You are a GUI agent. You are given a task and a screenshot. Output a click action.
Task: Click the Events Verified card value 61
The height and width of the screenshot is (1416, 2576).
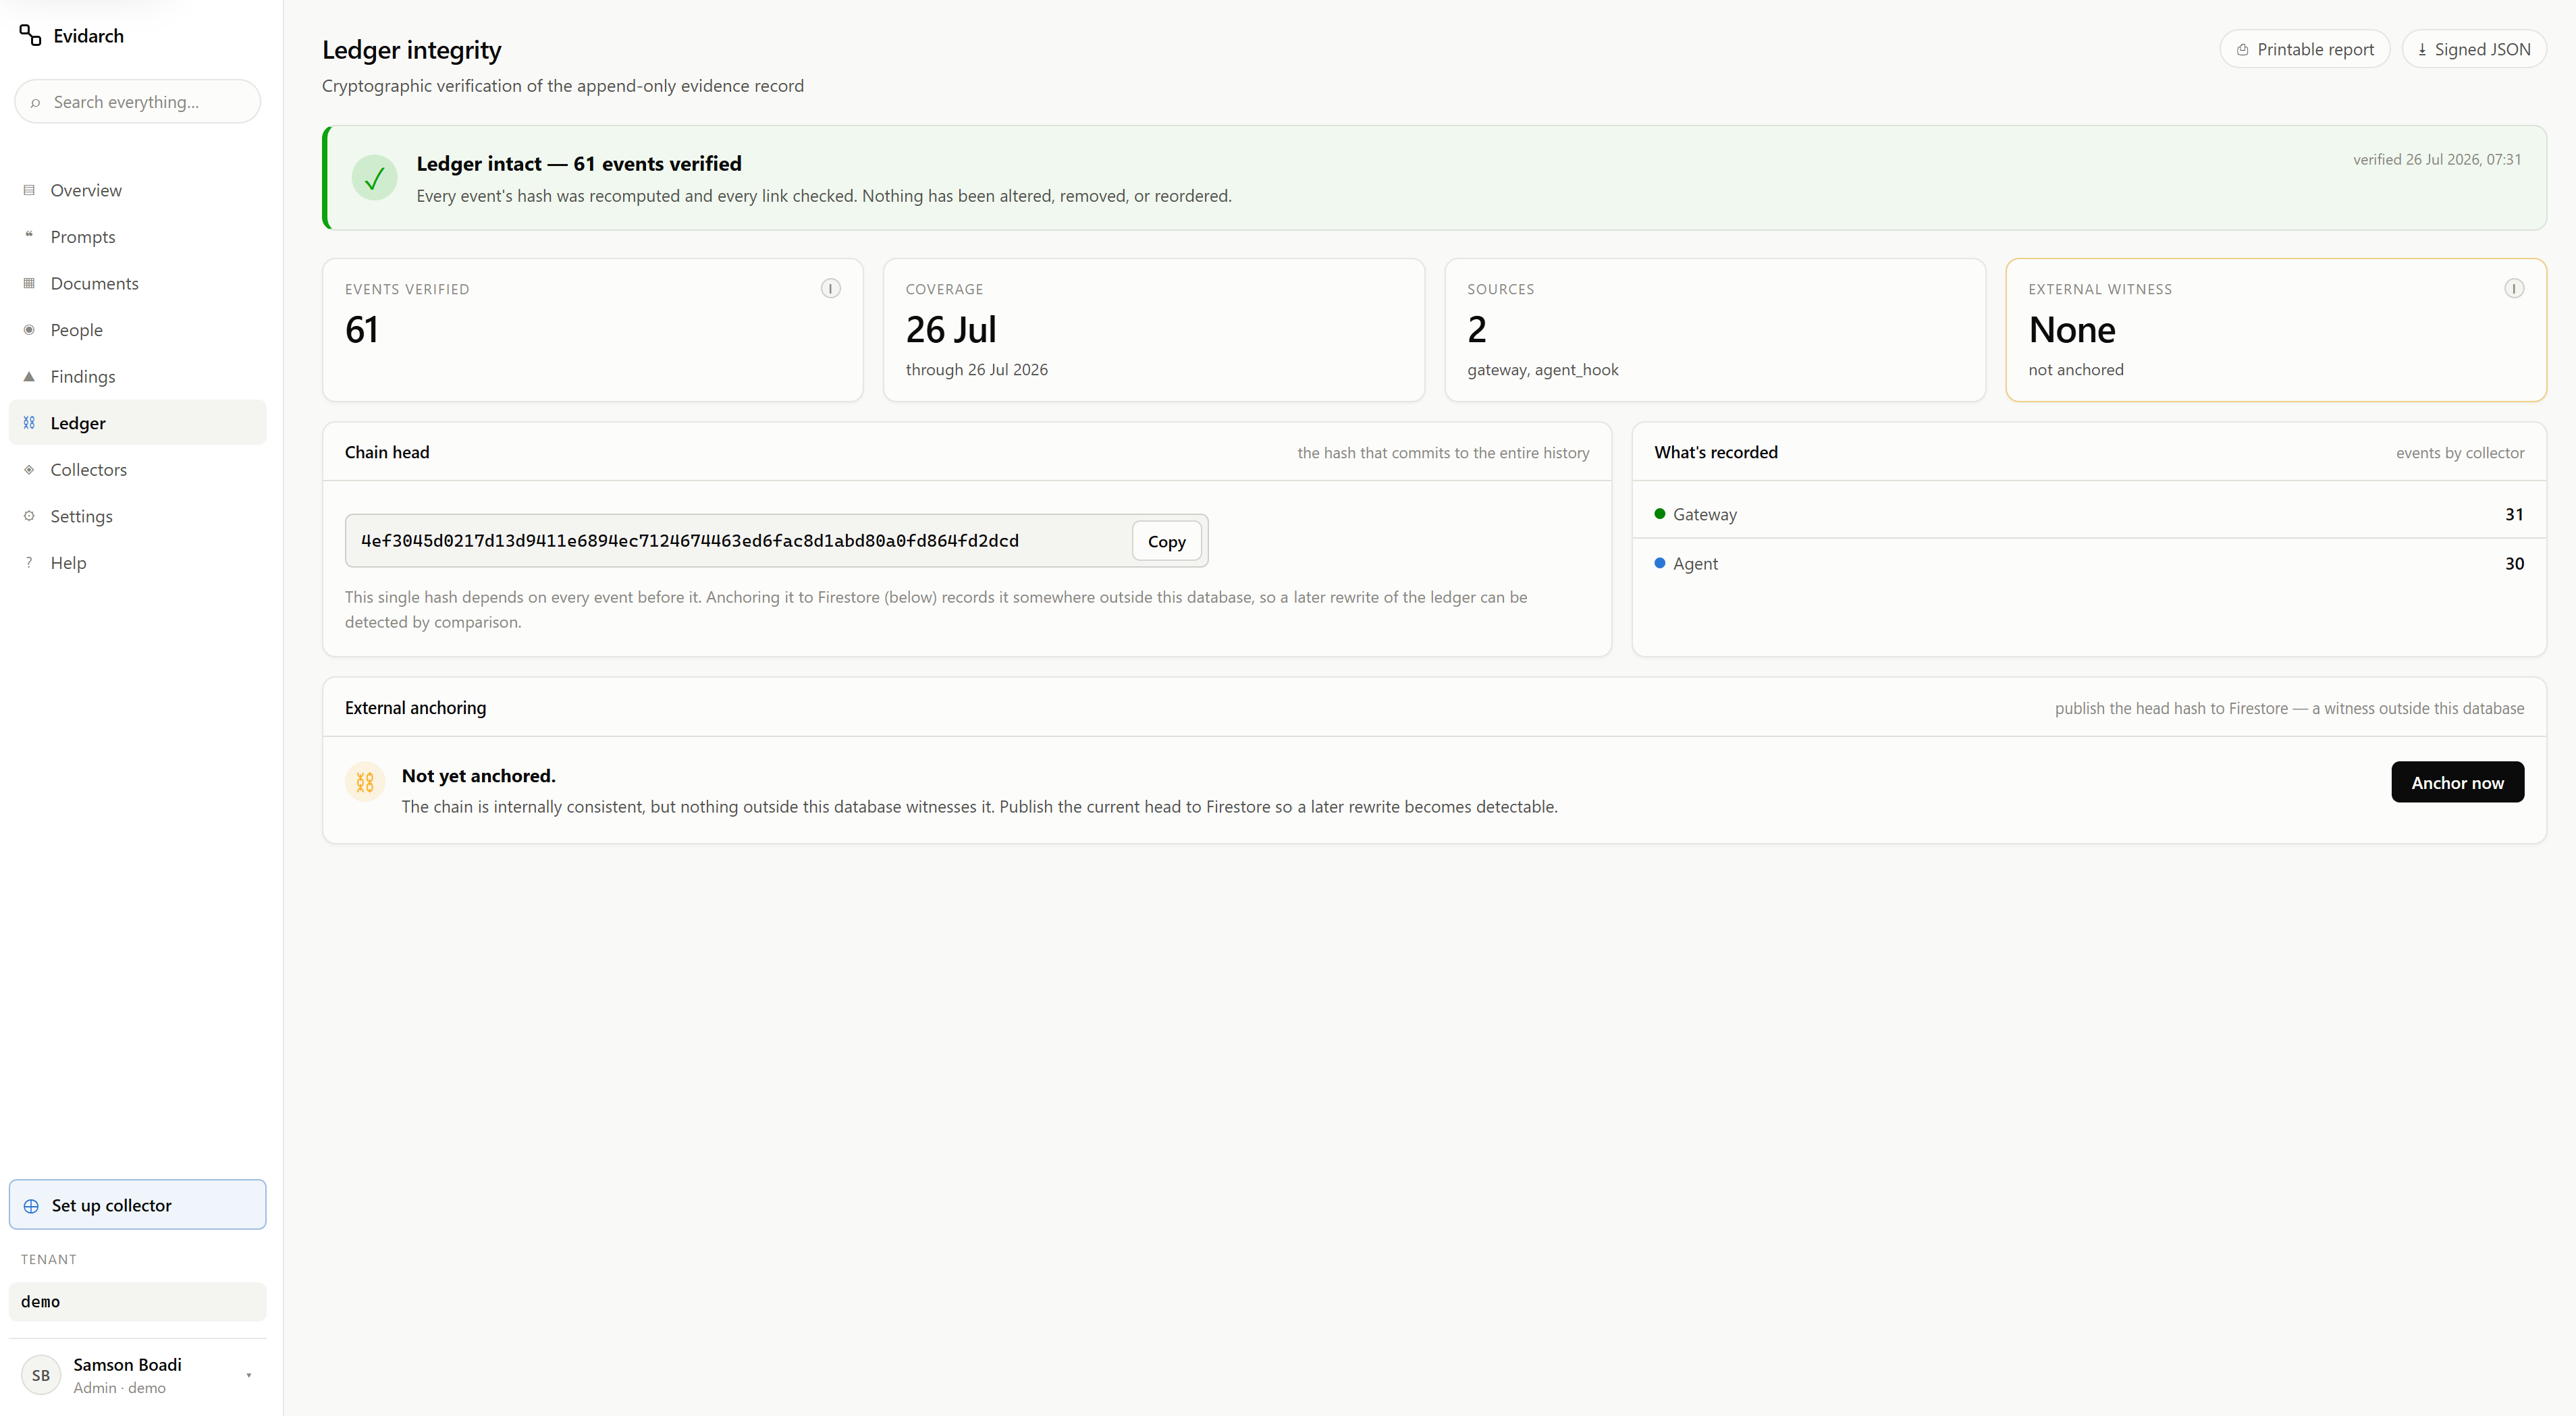click(362, 330)
